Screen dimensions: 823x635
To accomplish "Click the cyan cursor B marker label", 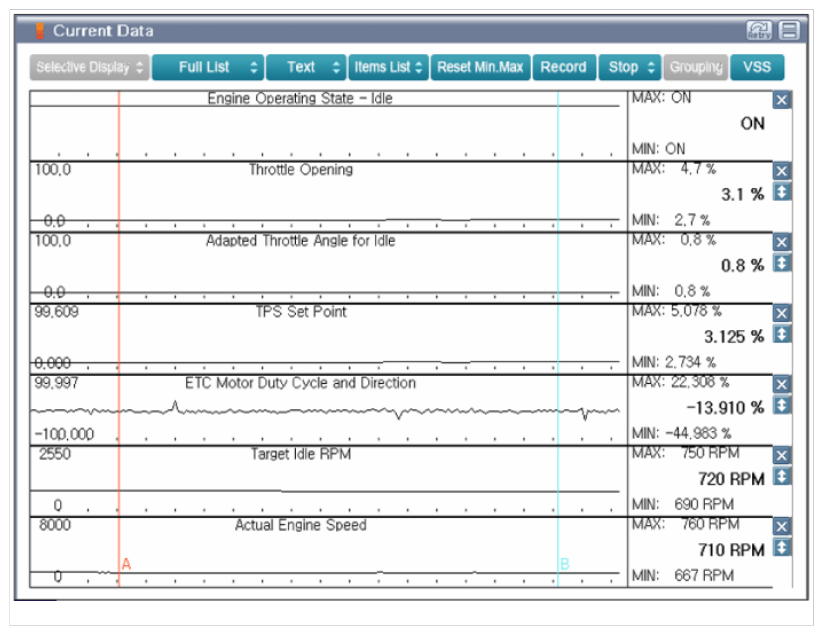I will click(564, 565).
